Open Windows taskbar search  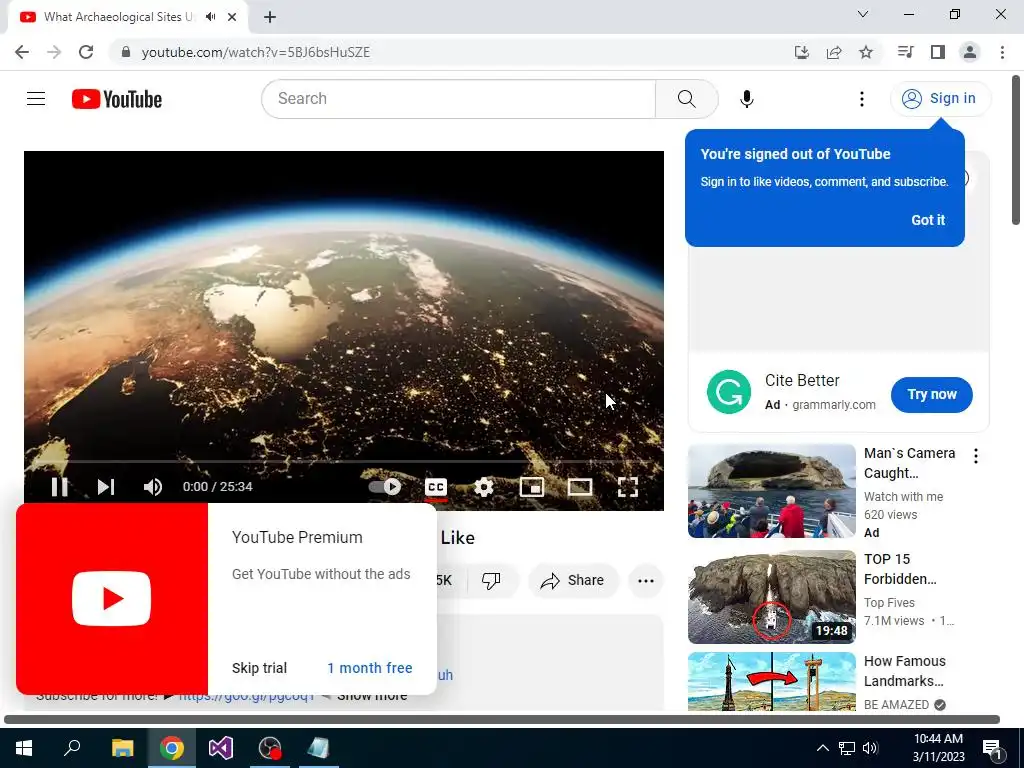coord(72,748)
